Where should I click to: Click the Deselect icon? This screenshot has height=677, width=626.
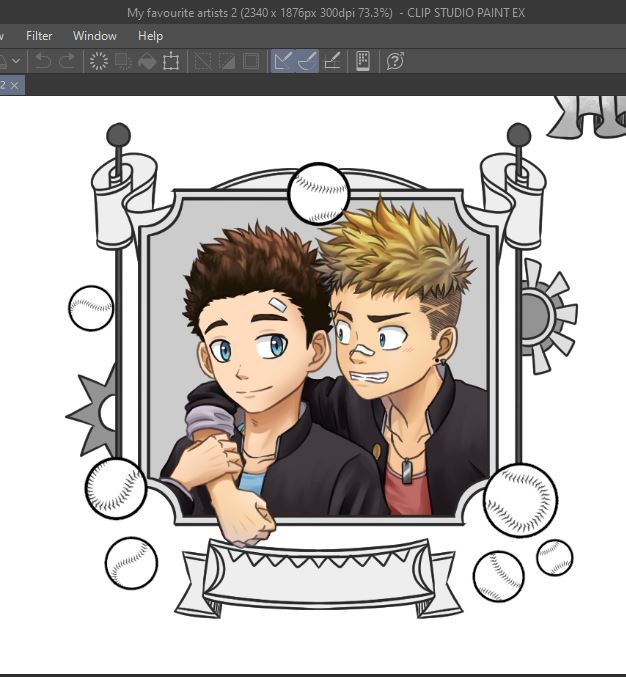203,61
